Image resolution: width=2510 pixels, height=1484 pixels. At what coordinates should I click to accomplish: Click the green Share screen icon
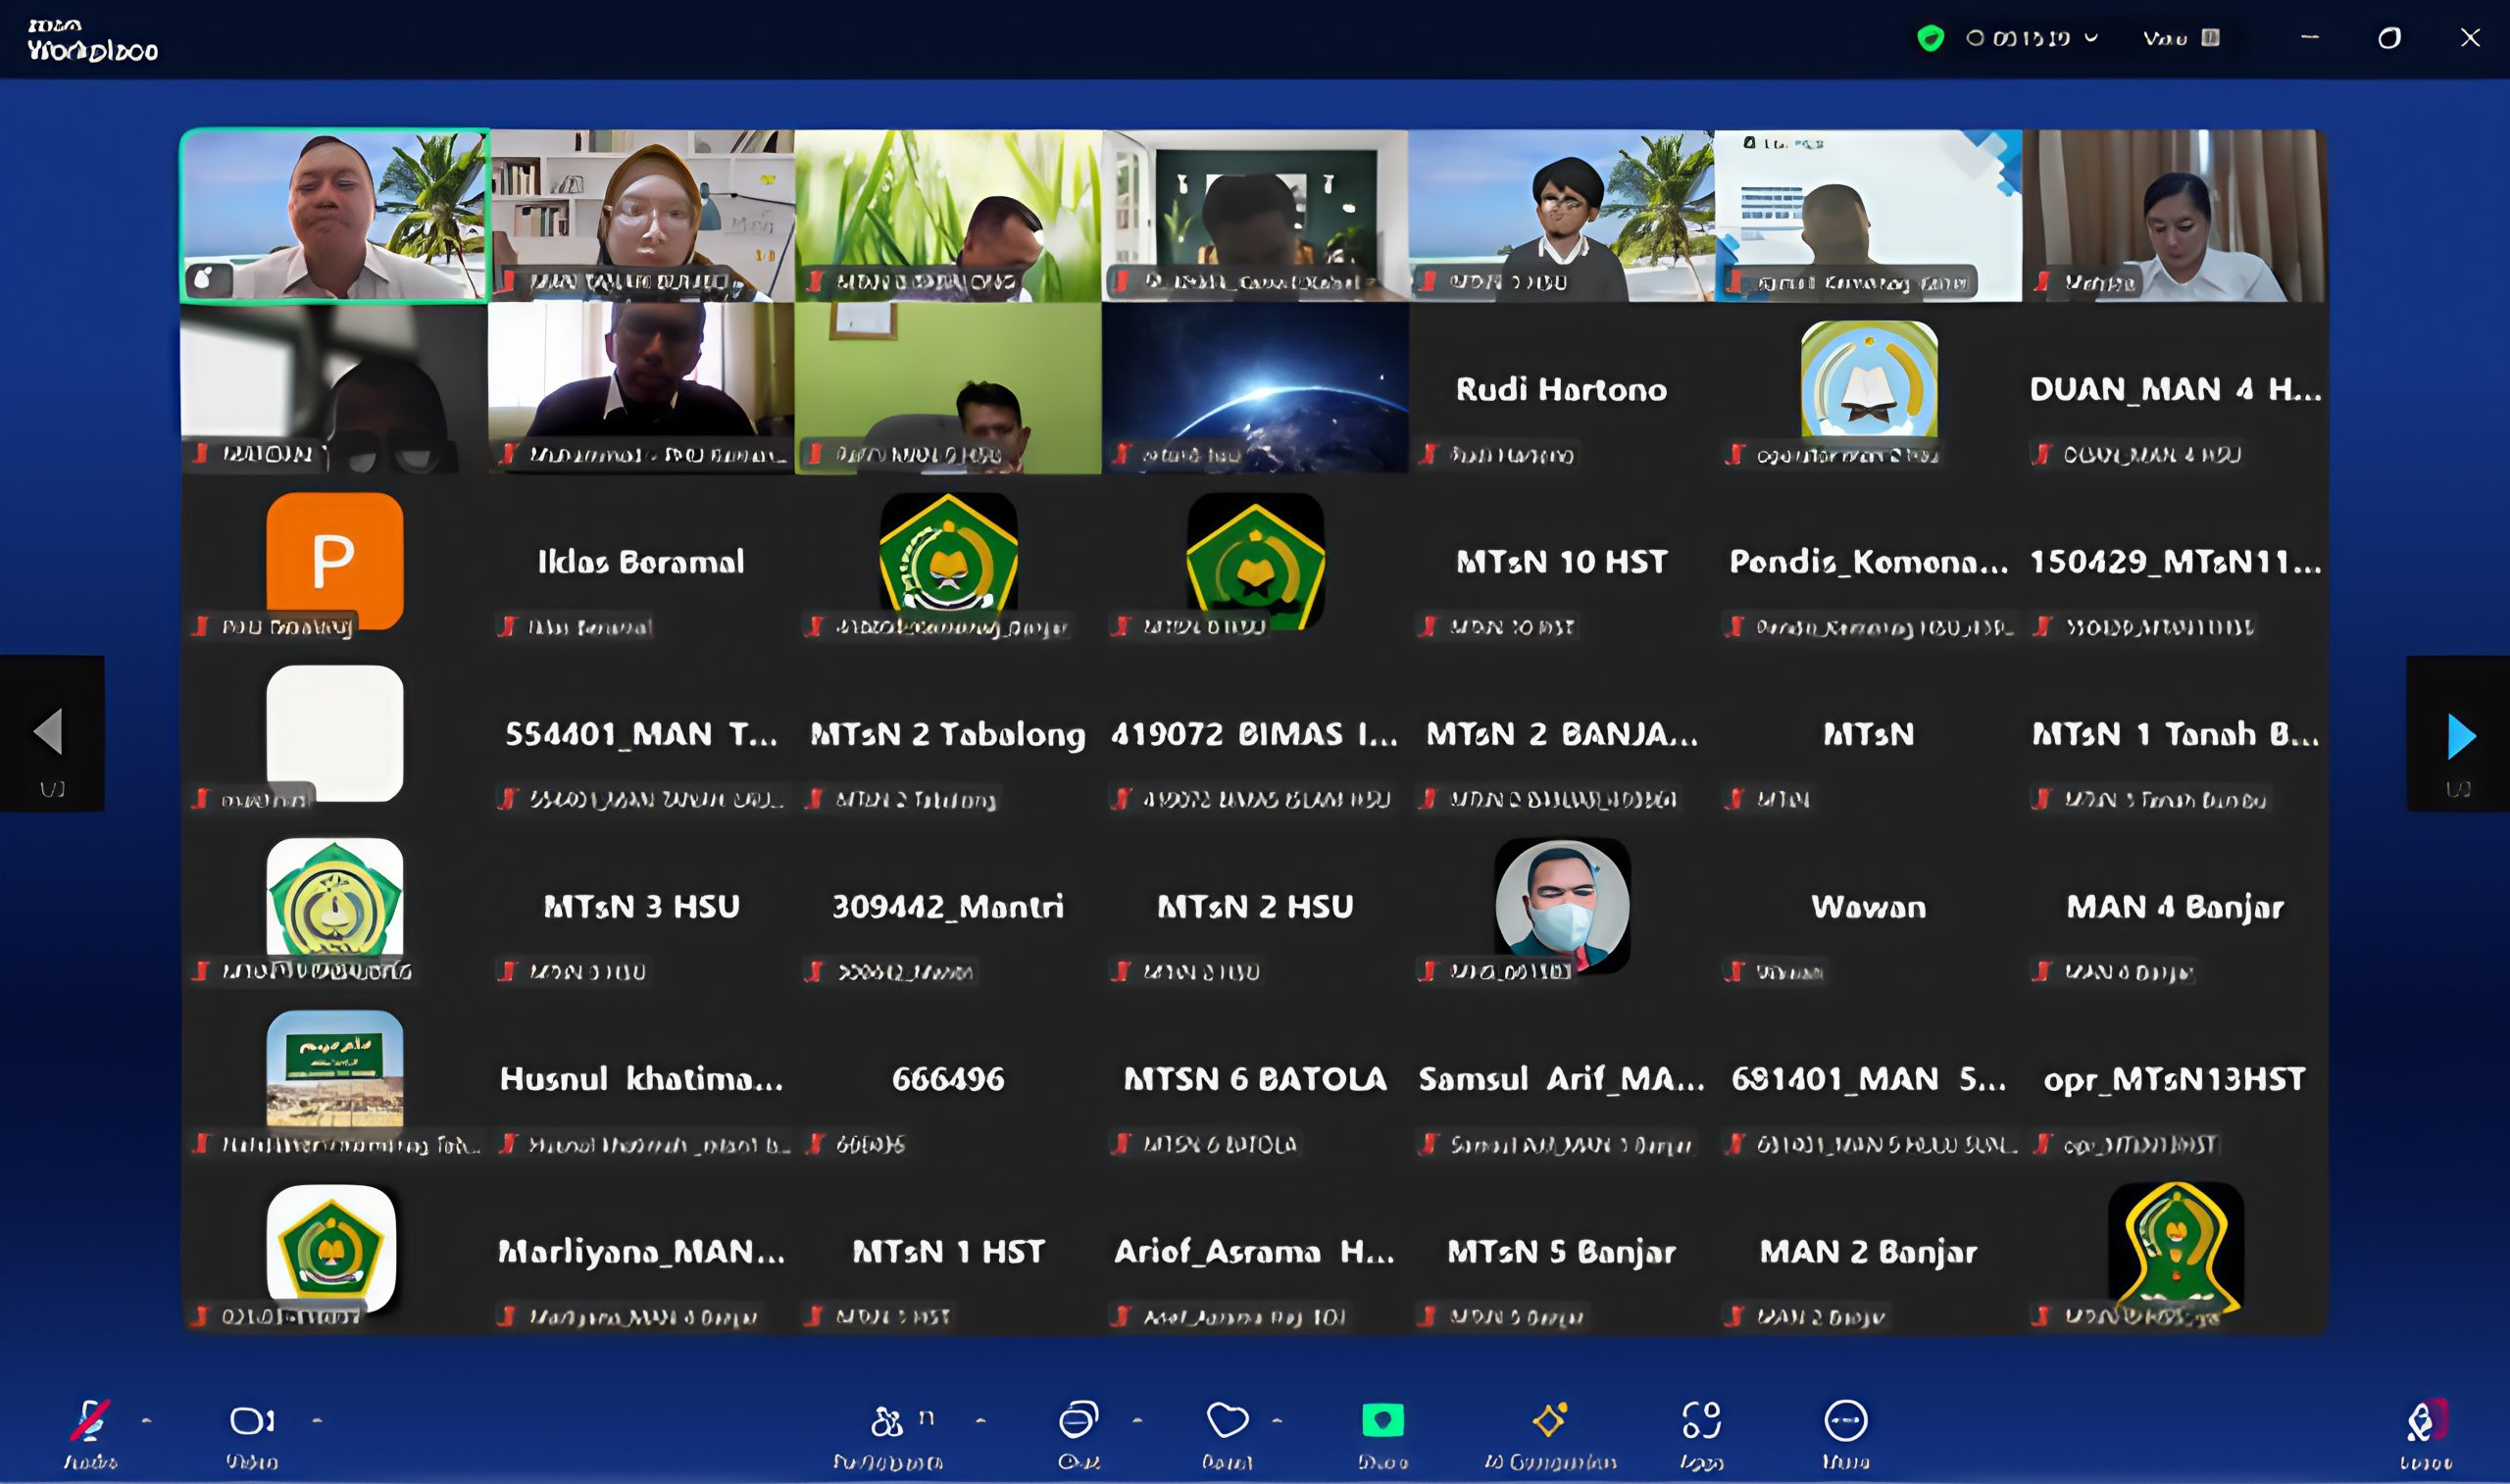1383,1421
